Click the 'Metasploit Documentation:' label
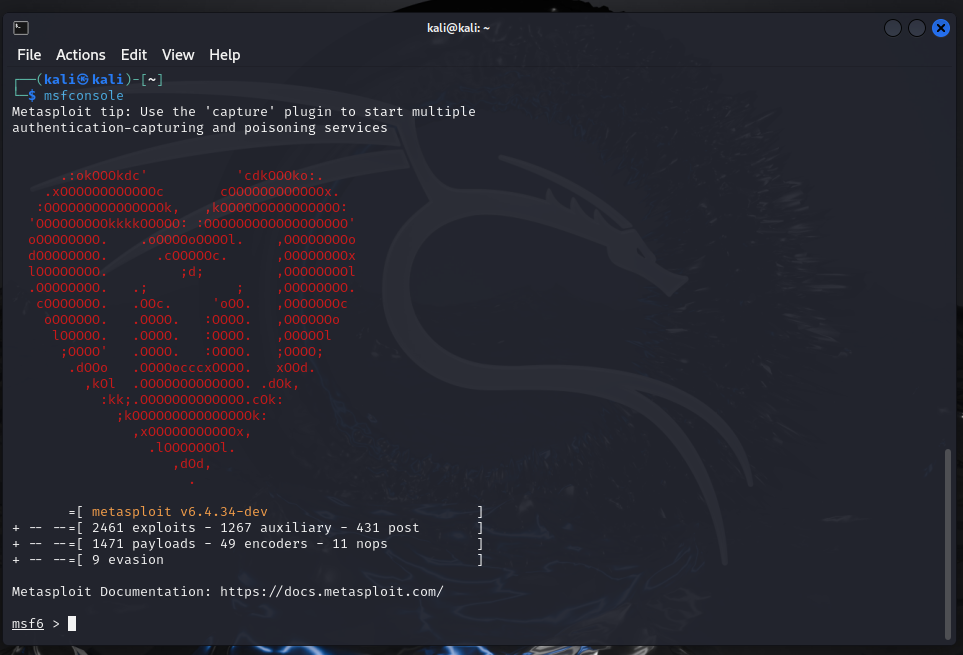 [x=111, y=592]
